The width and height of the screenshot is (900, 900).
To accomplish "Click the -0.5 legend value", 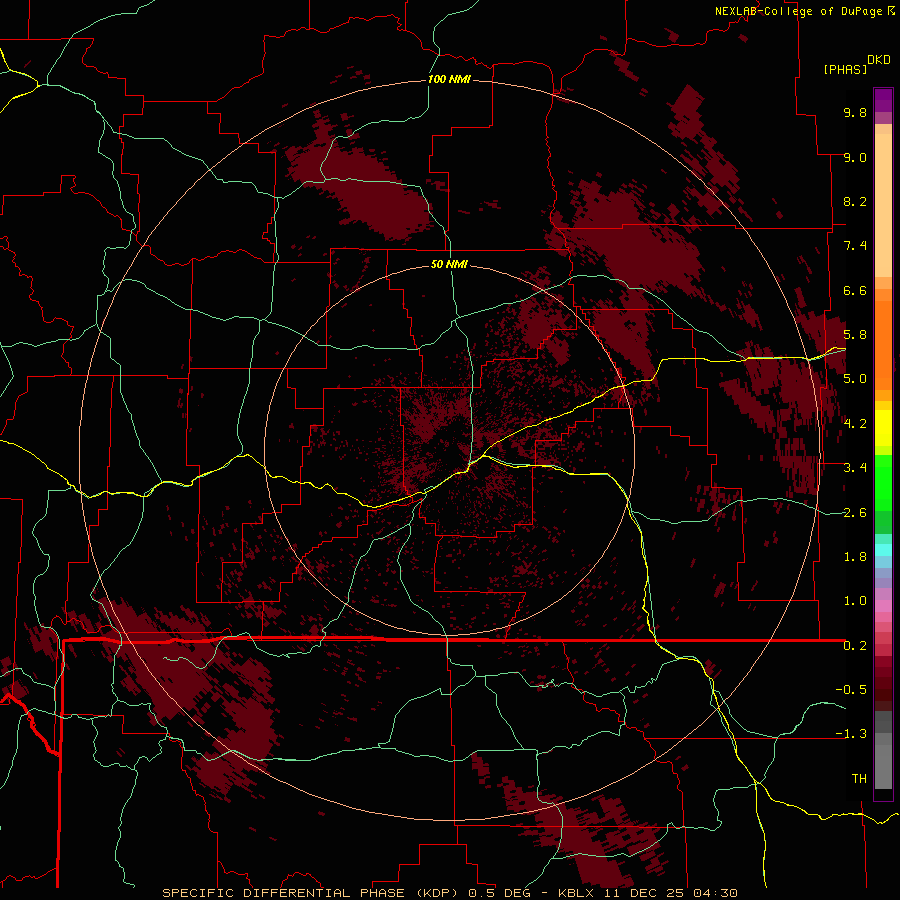I will (851, 690).
